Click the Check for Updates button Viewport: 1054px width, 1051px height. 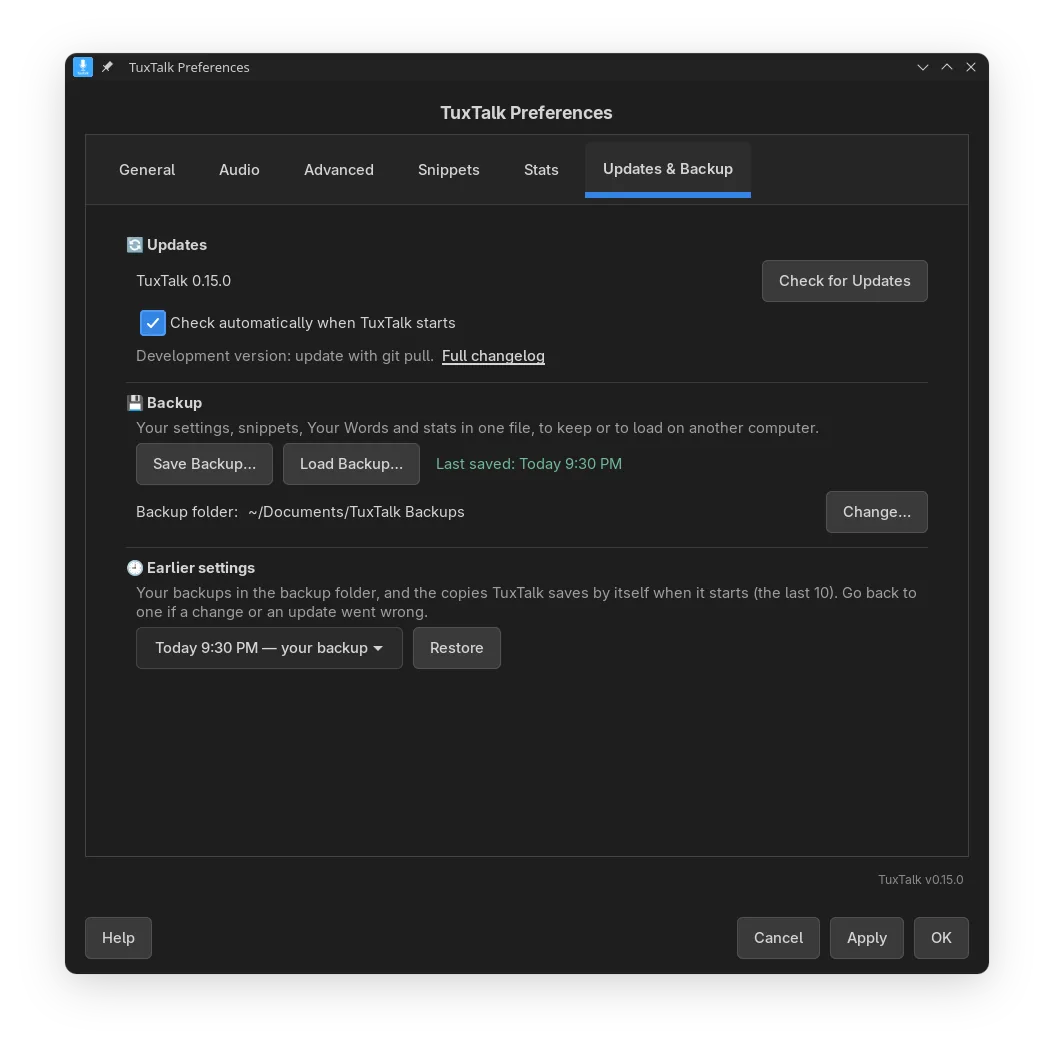coord(844,281)
